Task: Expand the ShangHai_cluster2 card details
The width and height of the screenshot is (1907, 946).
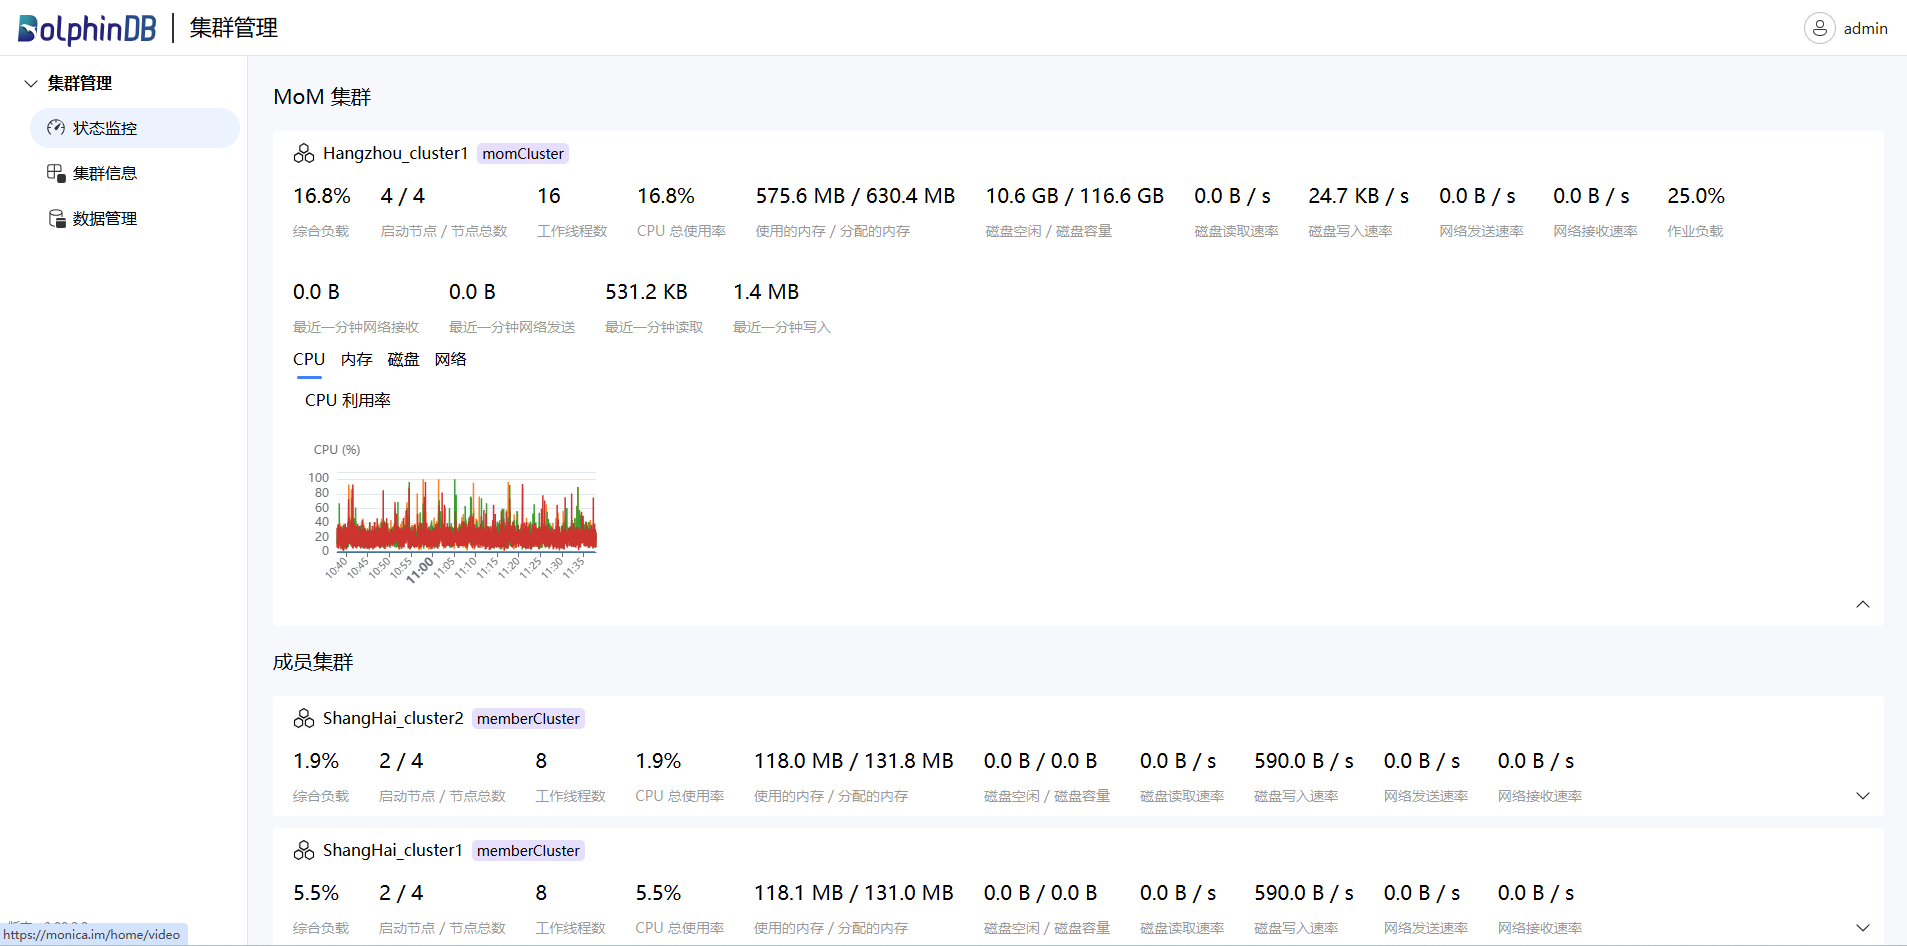Action: tap(1863, 796)
